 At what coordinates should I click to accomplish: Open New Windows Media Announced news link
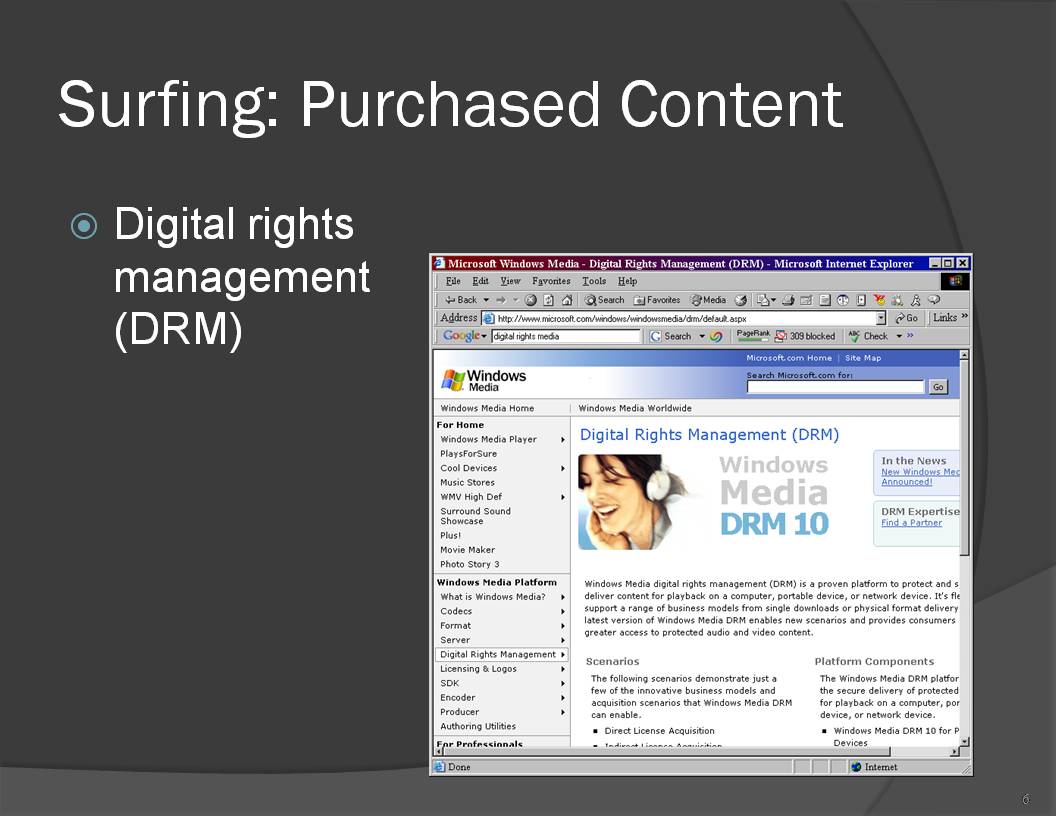coord(920,477)
